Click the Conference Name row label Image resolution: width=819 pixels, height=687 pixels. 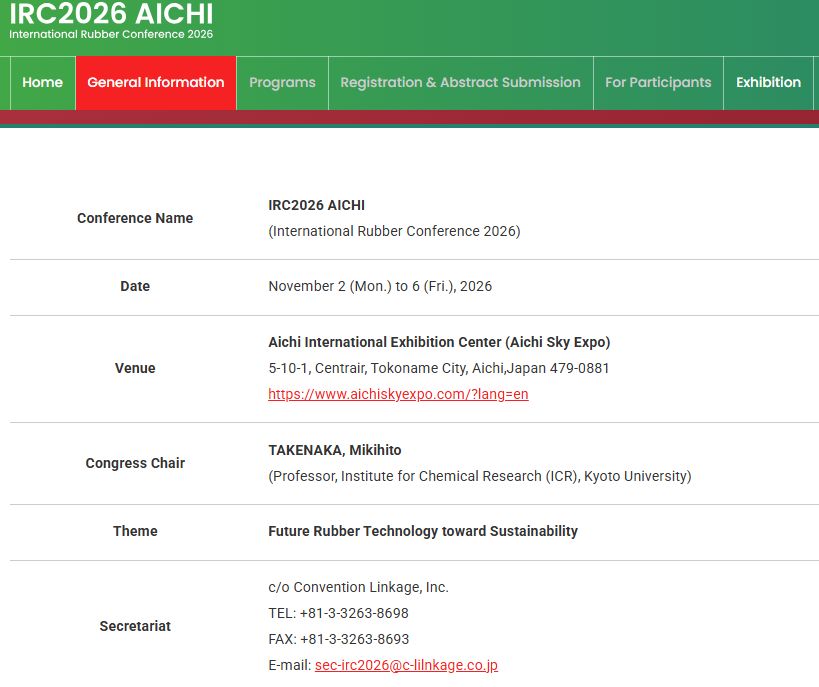click(x=135, y=218)
